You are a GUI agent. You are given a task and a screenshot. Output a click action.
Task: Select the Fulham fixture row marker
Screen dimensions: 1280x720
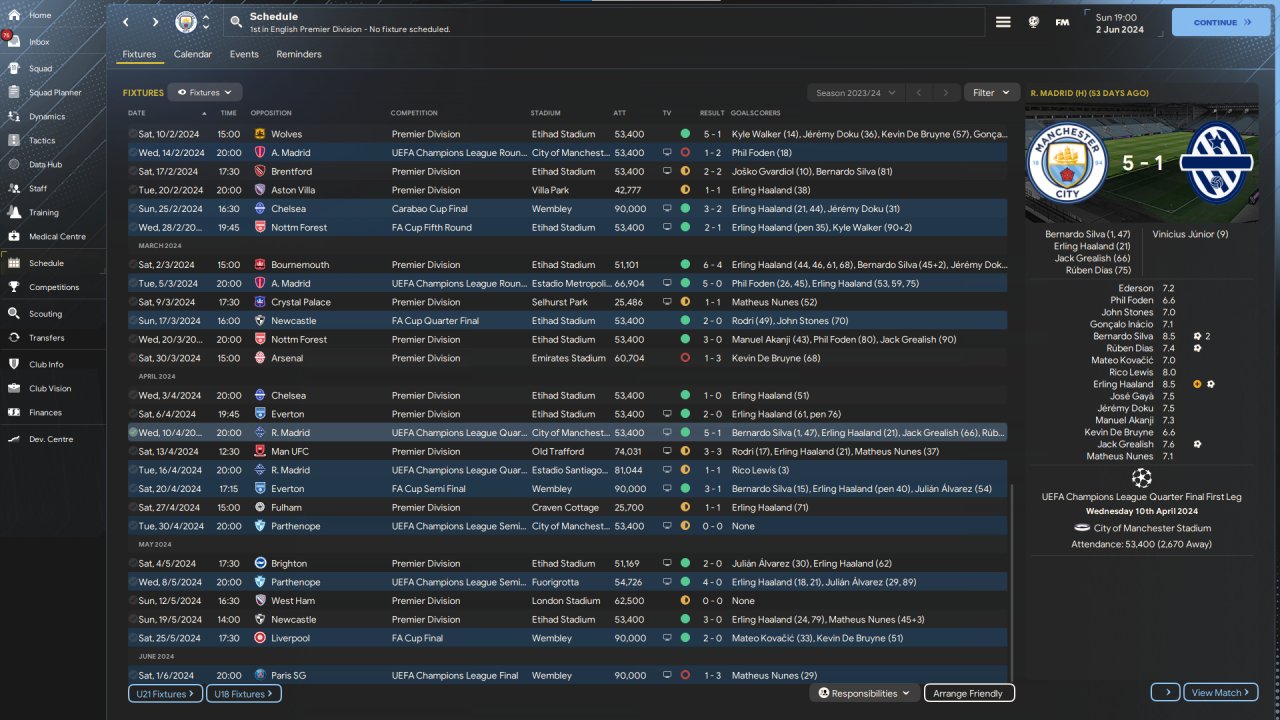point(133,508)
